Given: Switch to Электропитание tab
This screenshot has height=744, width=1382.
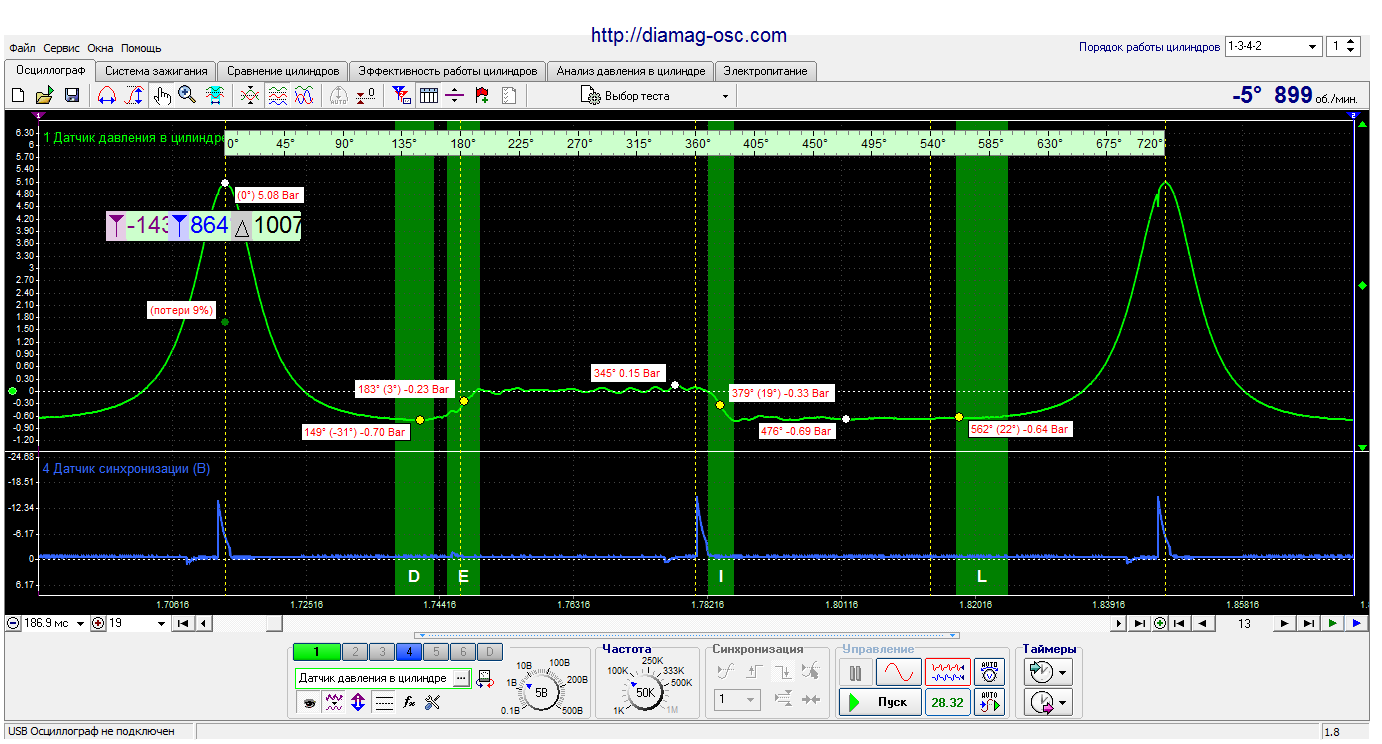Looking at the screenshot, I should [766, 71].
